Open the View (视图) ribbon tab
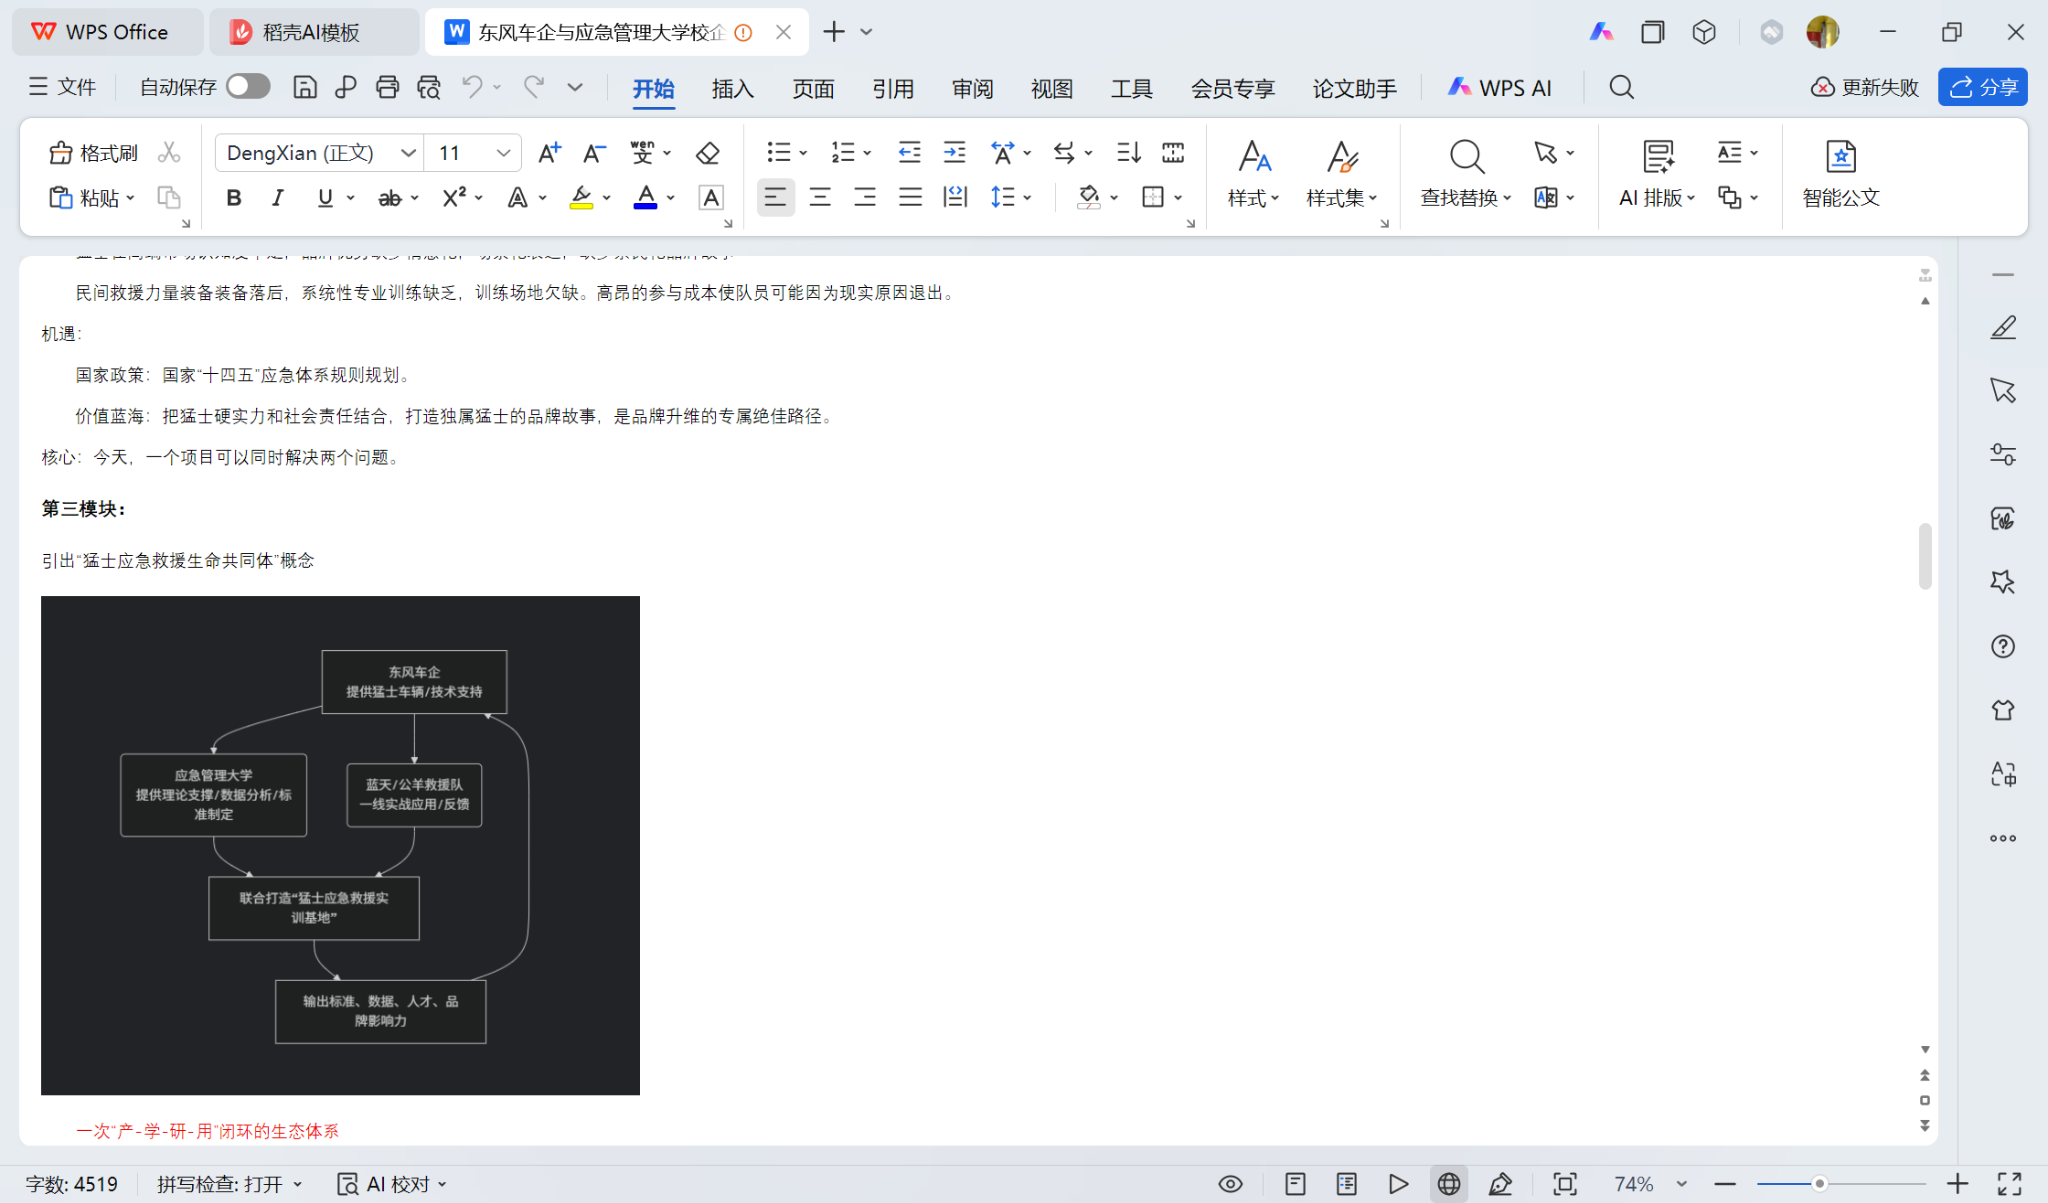 (x=1052, y=88)
